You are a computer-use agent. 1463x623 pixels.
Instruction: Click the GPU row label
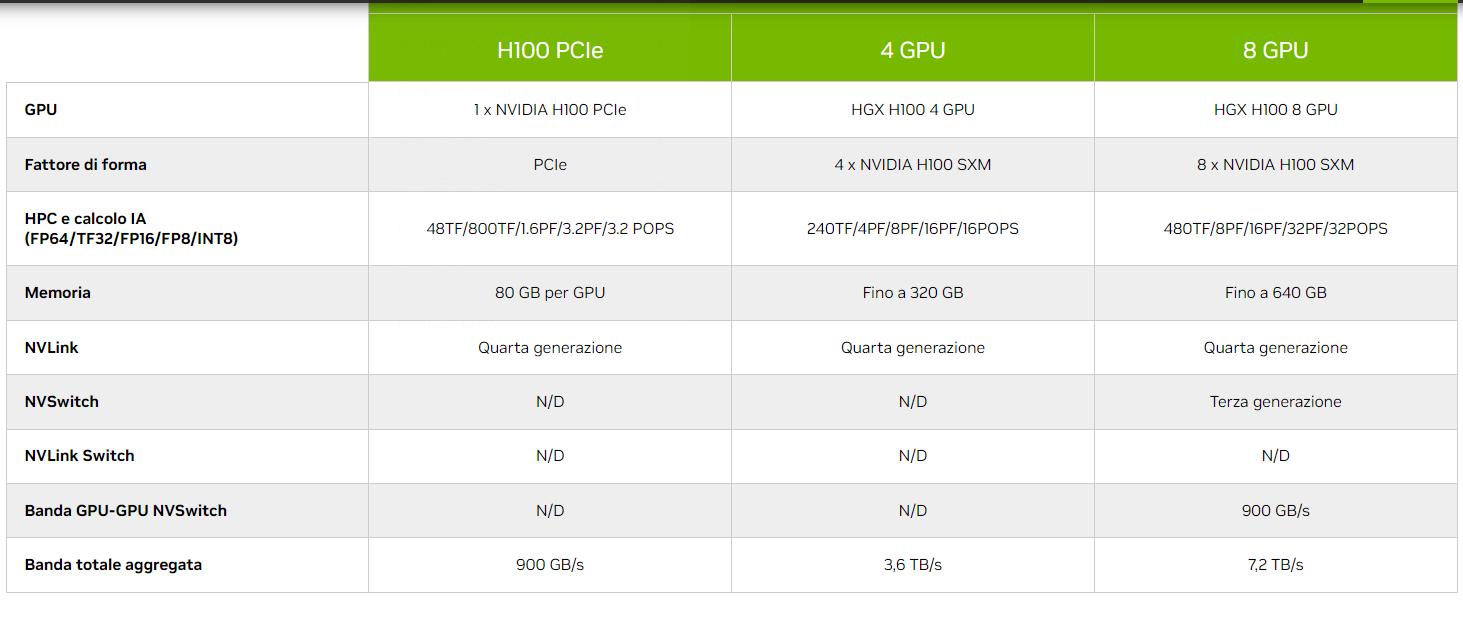coord(41,110)
